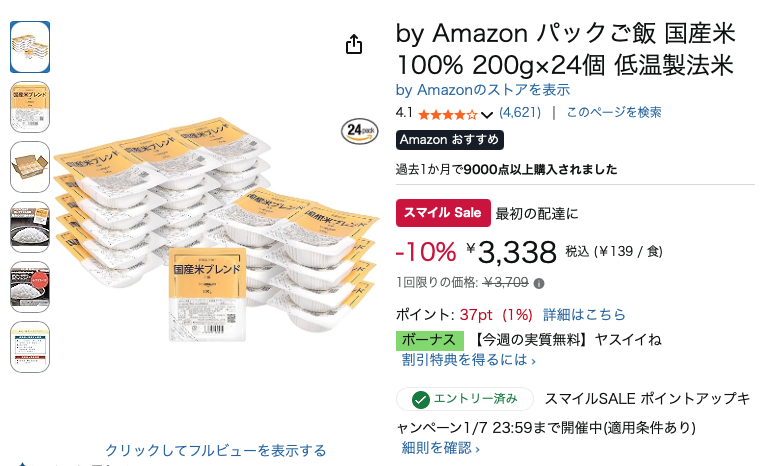
Task: Click the 24 pack badge icon
Action: [359, 130]
